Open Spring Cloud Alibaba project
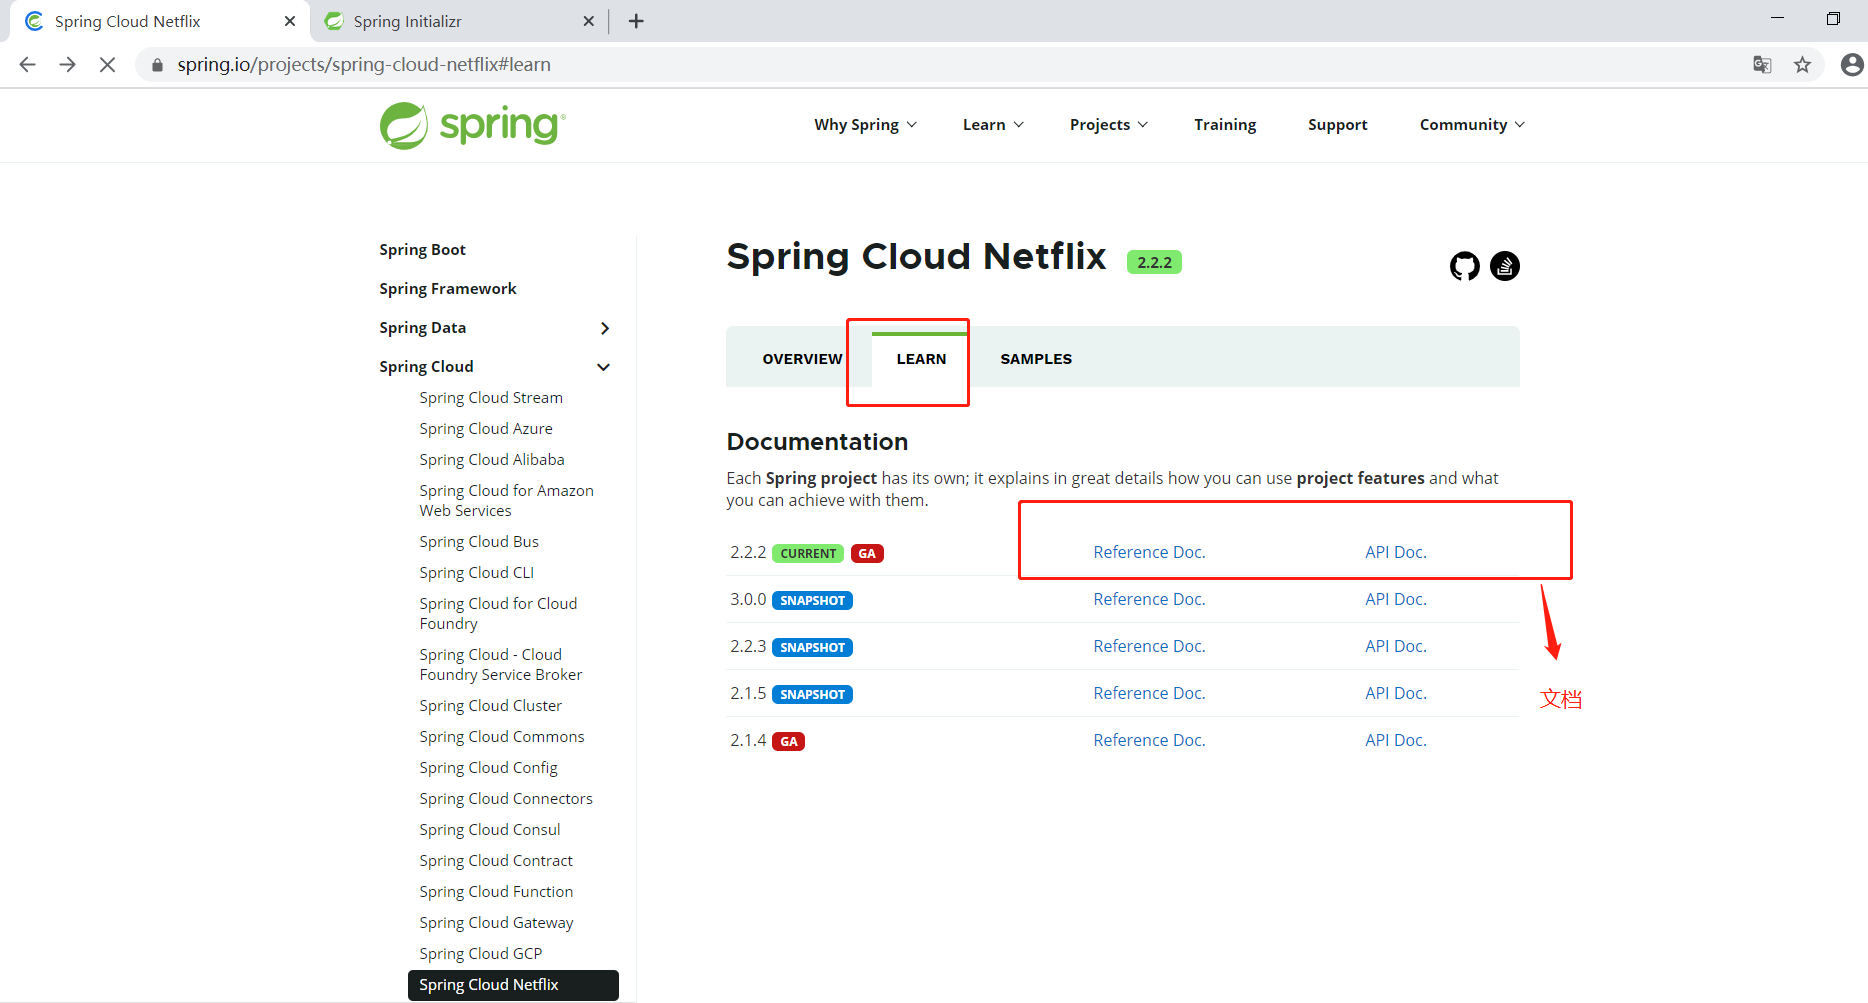 tap(492, 460)
